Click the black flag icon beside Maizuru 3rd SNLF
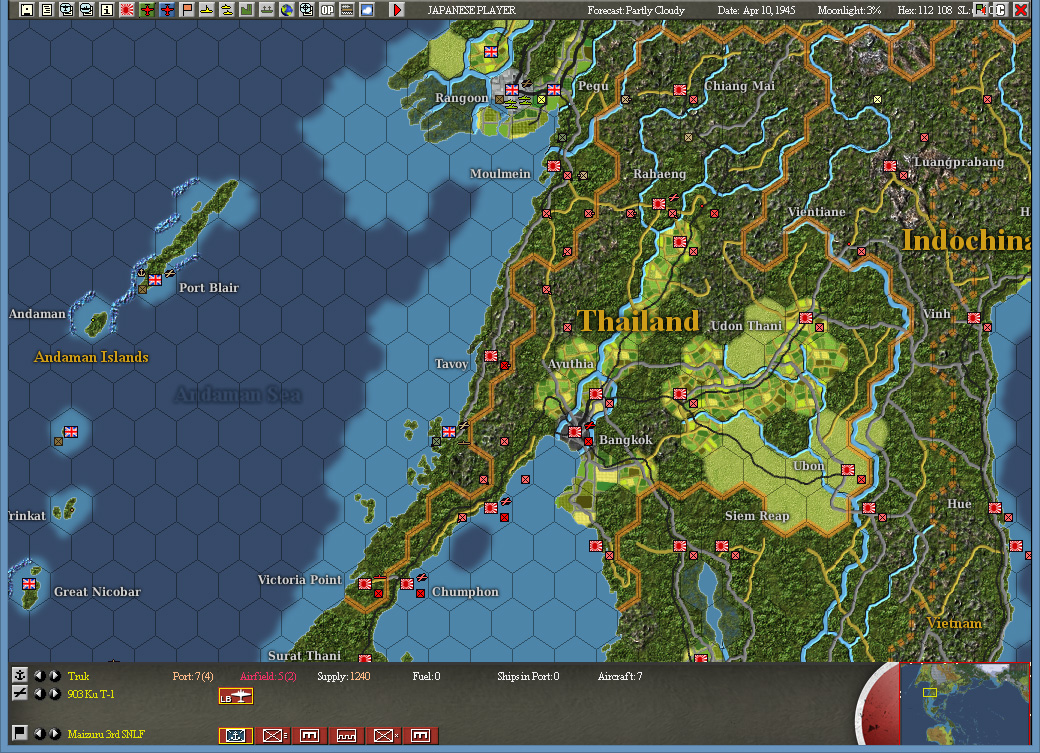The width and height of the screenshot is (1040, 753). point(20,732)
